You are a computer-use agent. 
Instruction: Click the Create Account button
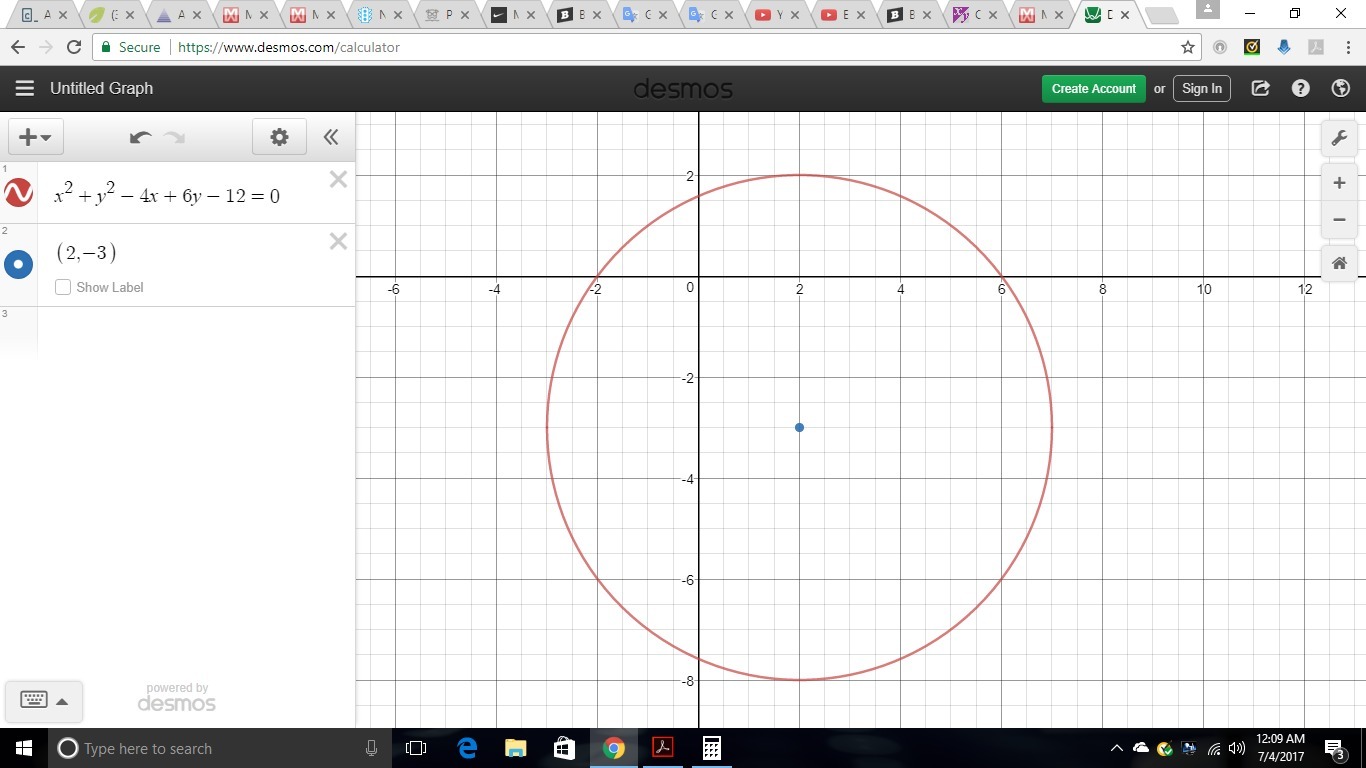[x=1094, y=88]
